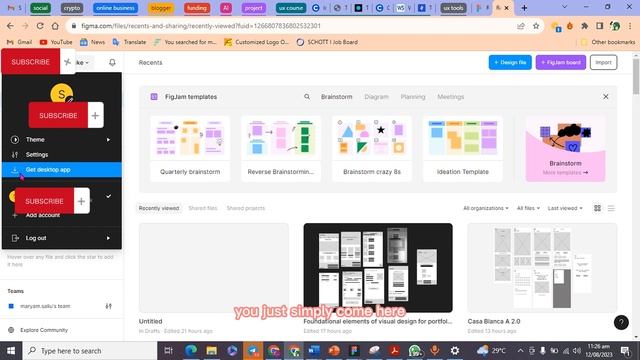Screen dimensions: 640x360
Task: Click the share page icon in address bar
Action: tap(521, 26)
